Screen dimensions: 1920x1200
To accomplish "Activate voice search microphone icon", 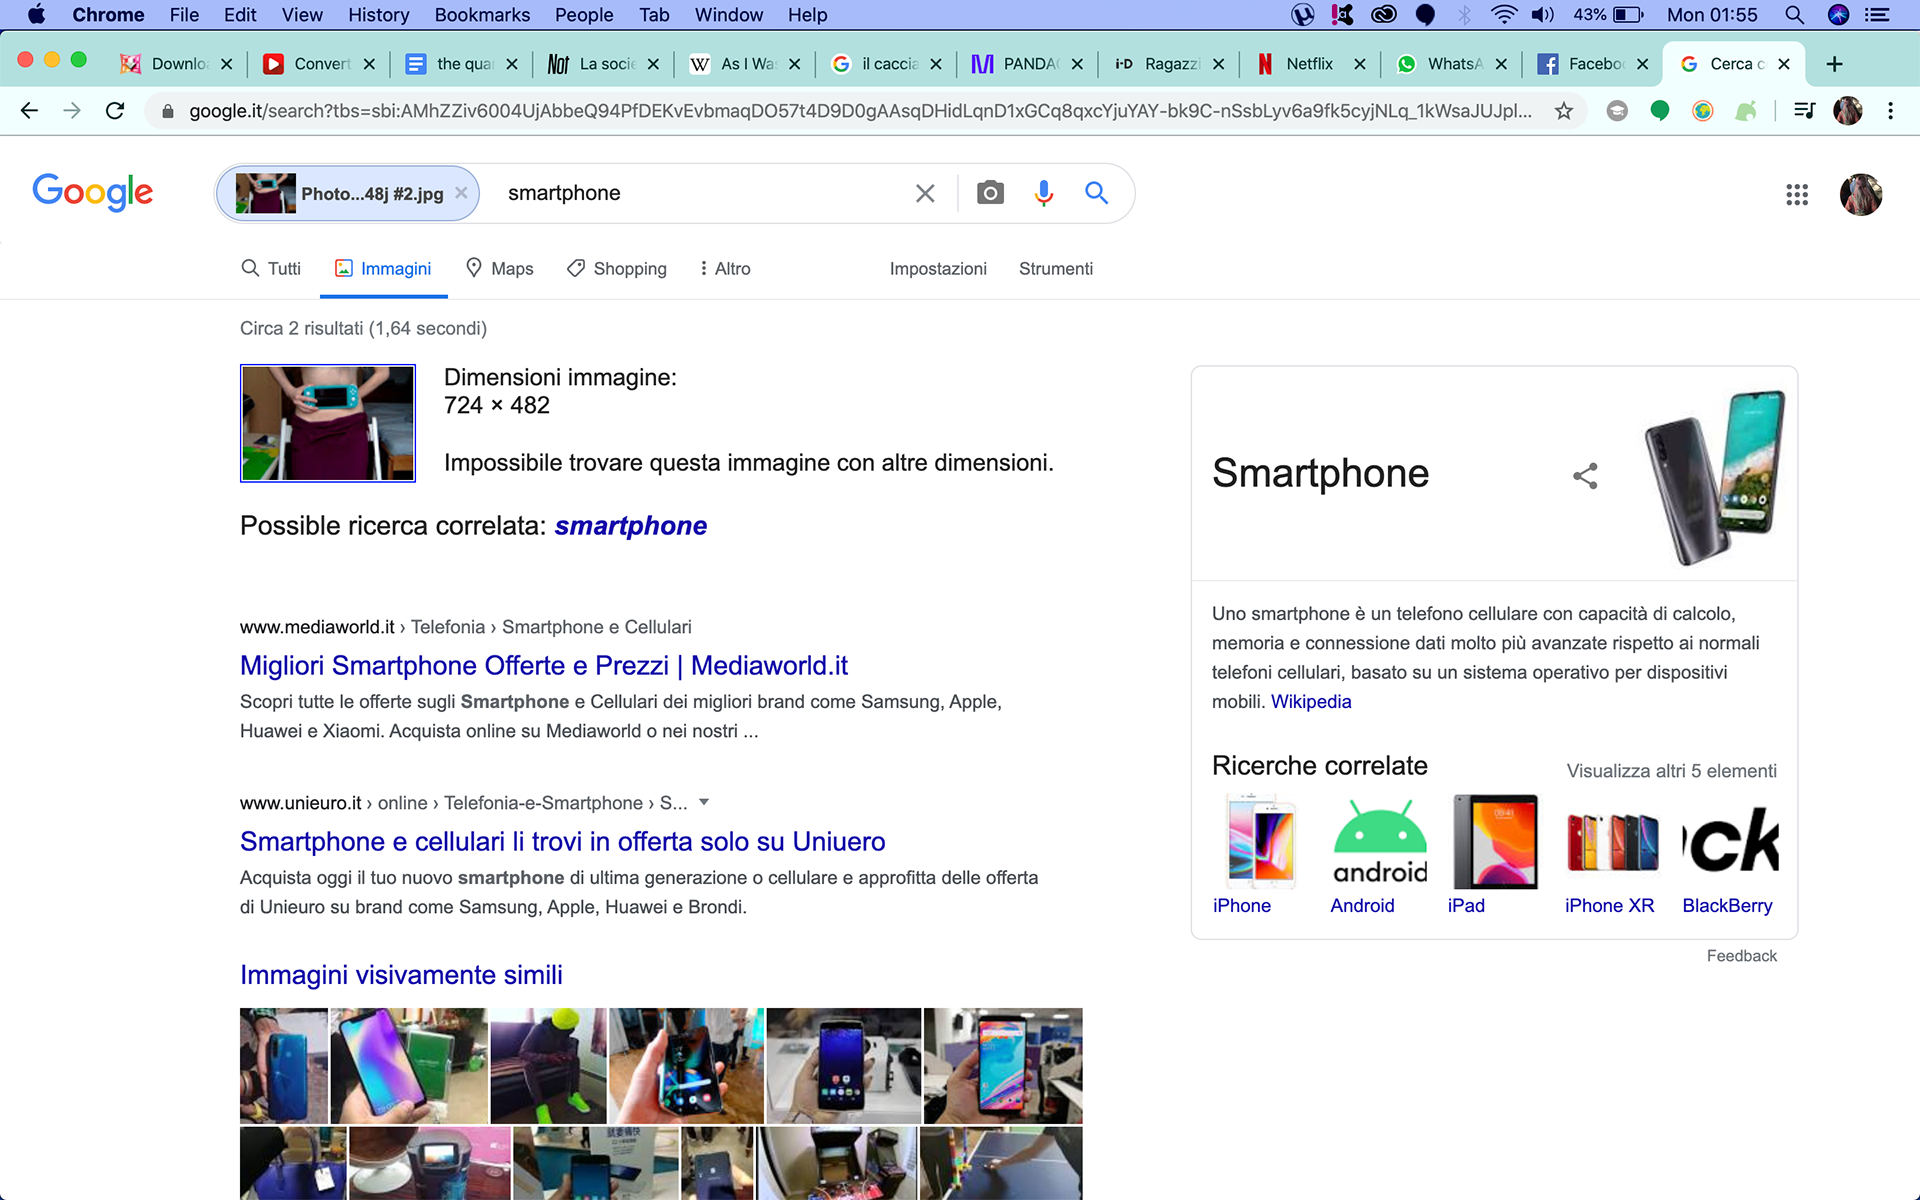I will 1044,193.
